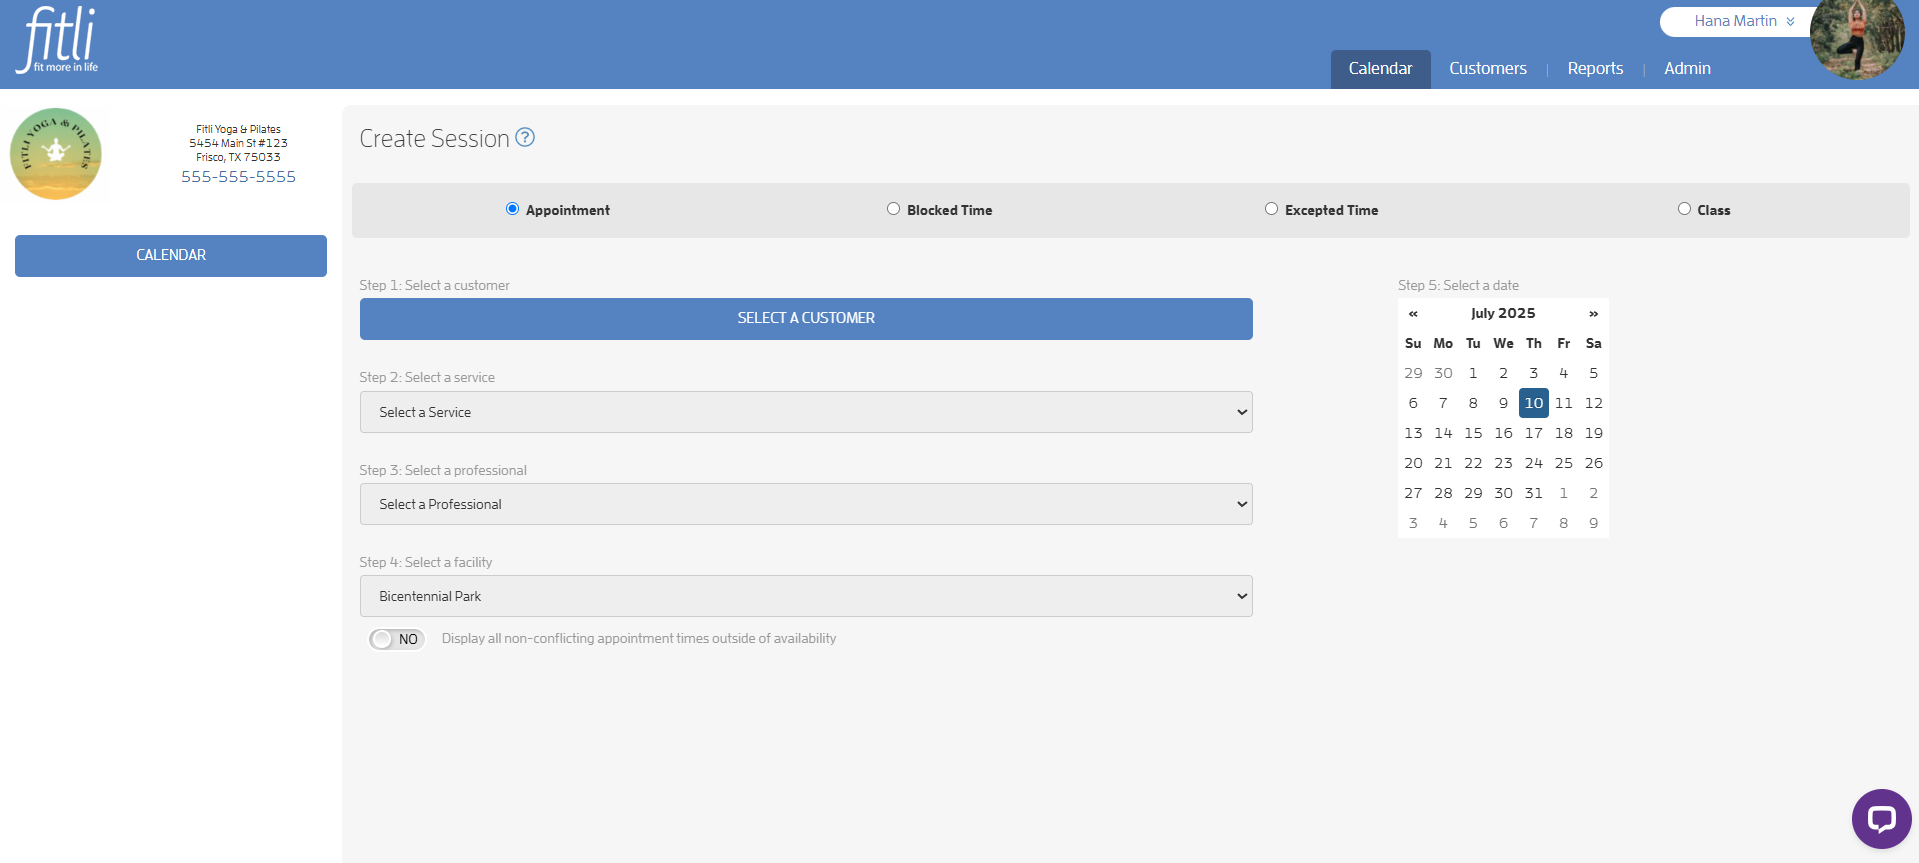Click the 5454 Main St #123 address text
This screenshot has height=863, width=1919.
pos(238,143)
